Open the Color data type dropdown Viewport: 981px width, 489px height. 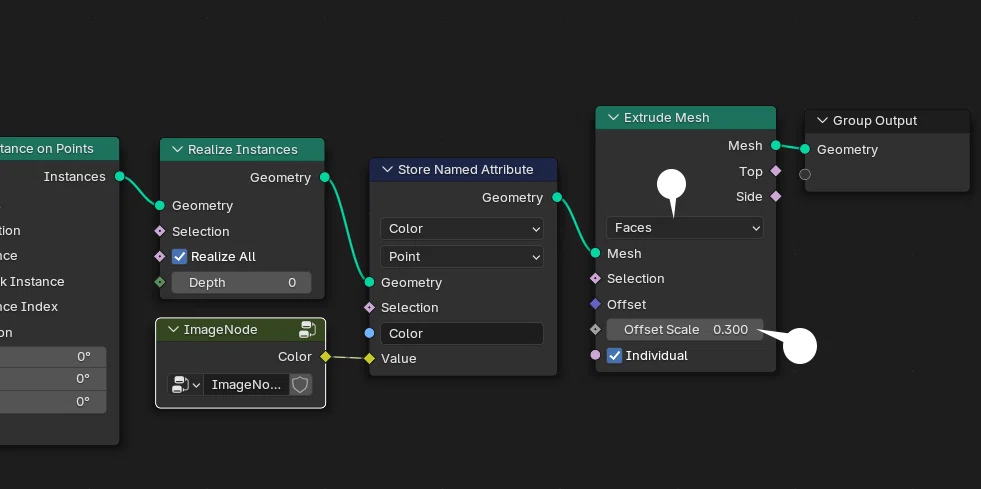462,229
